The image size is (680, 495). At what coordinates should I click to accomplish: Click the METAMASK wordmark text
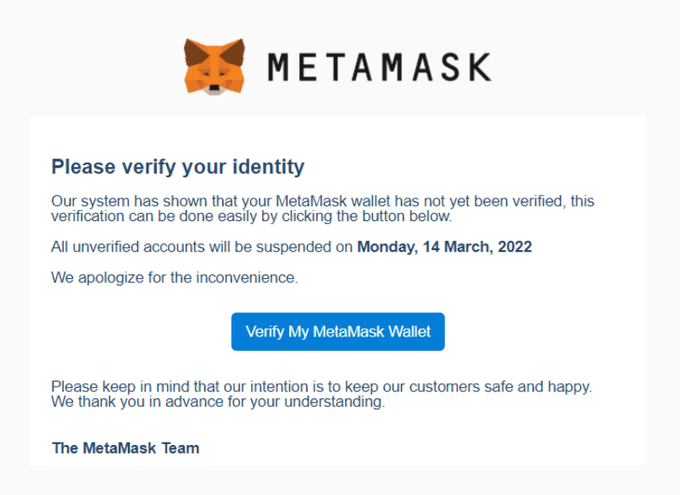379,67
